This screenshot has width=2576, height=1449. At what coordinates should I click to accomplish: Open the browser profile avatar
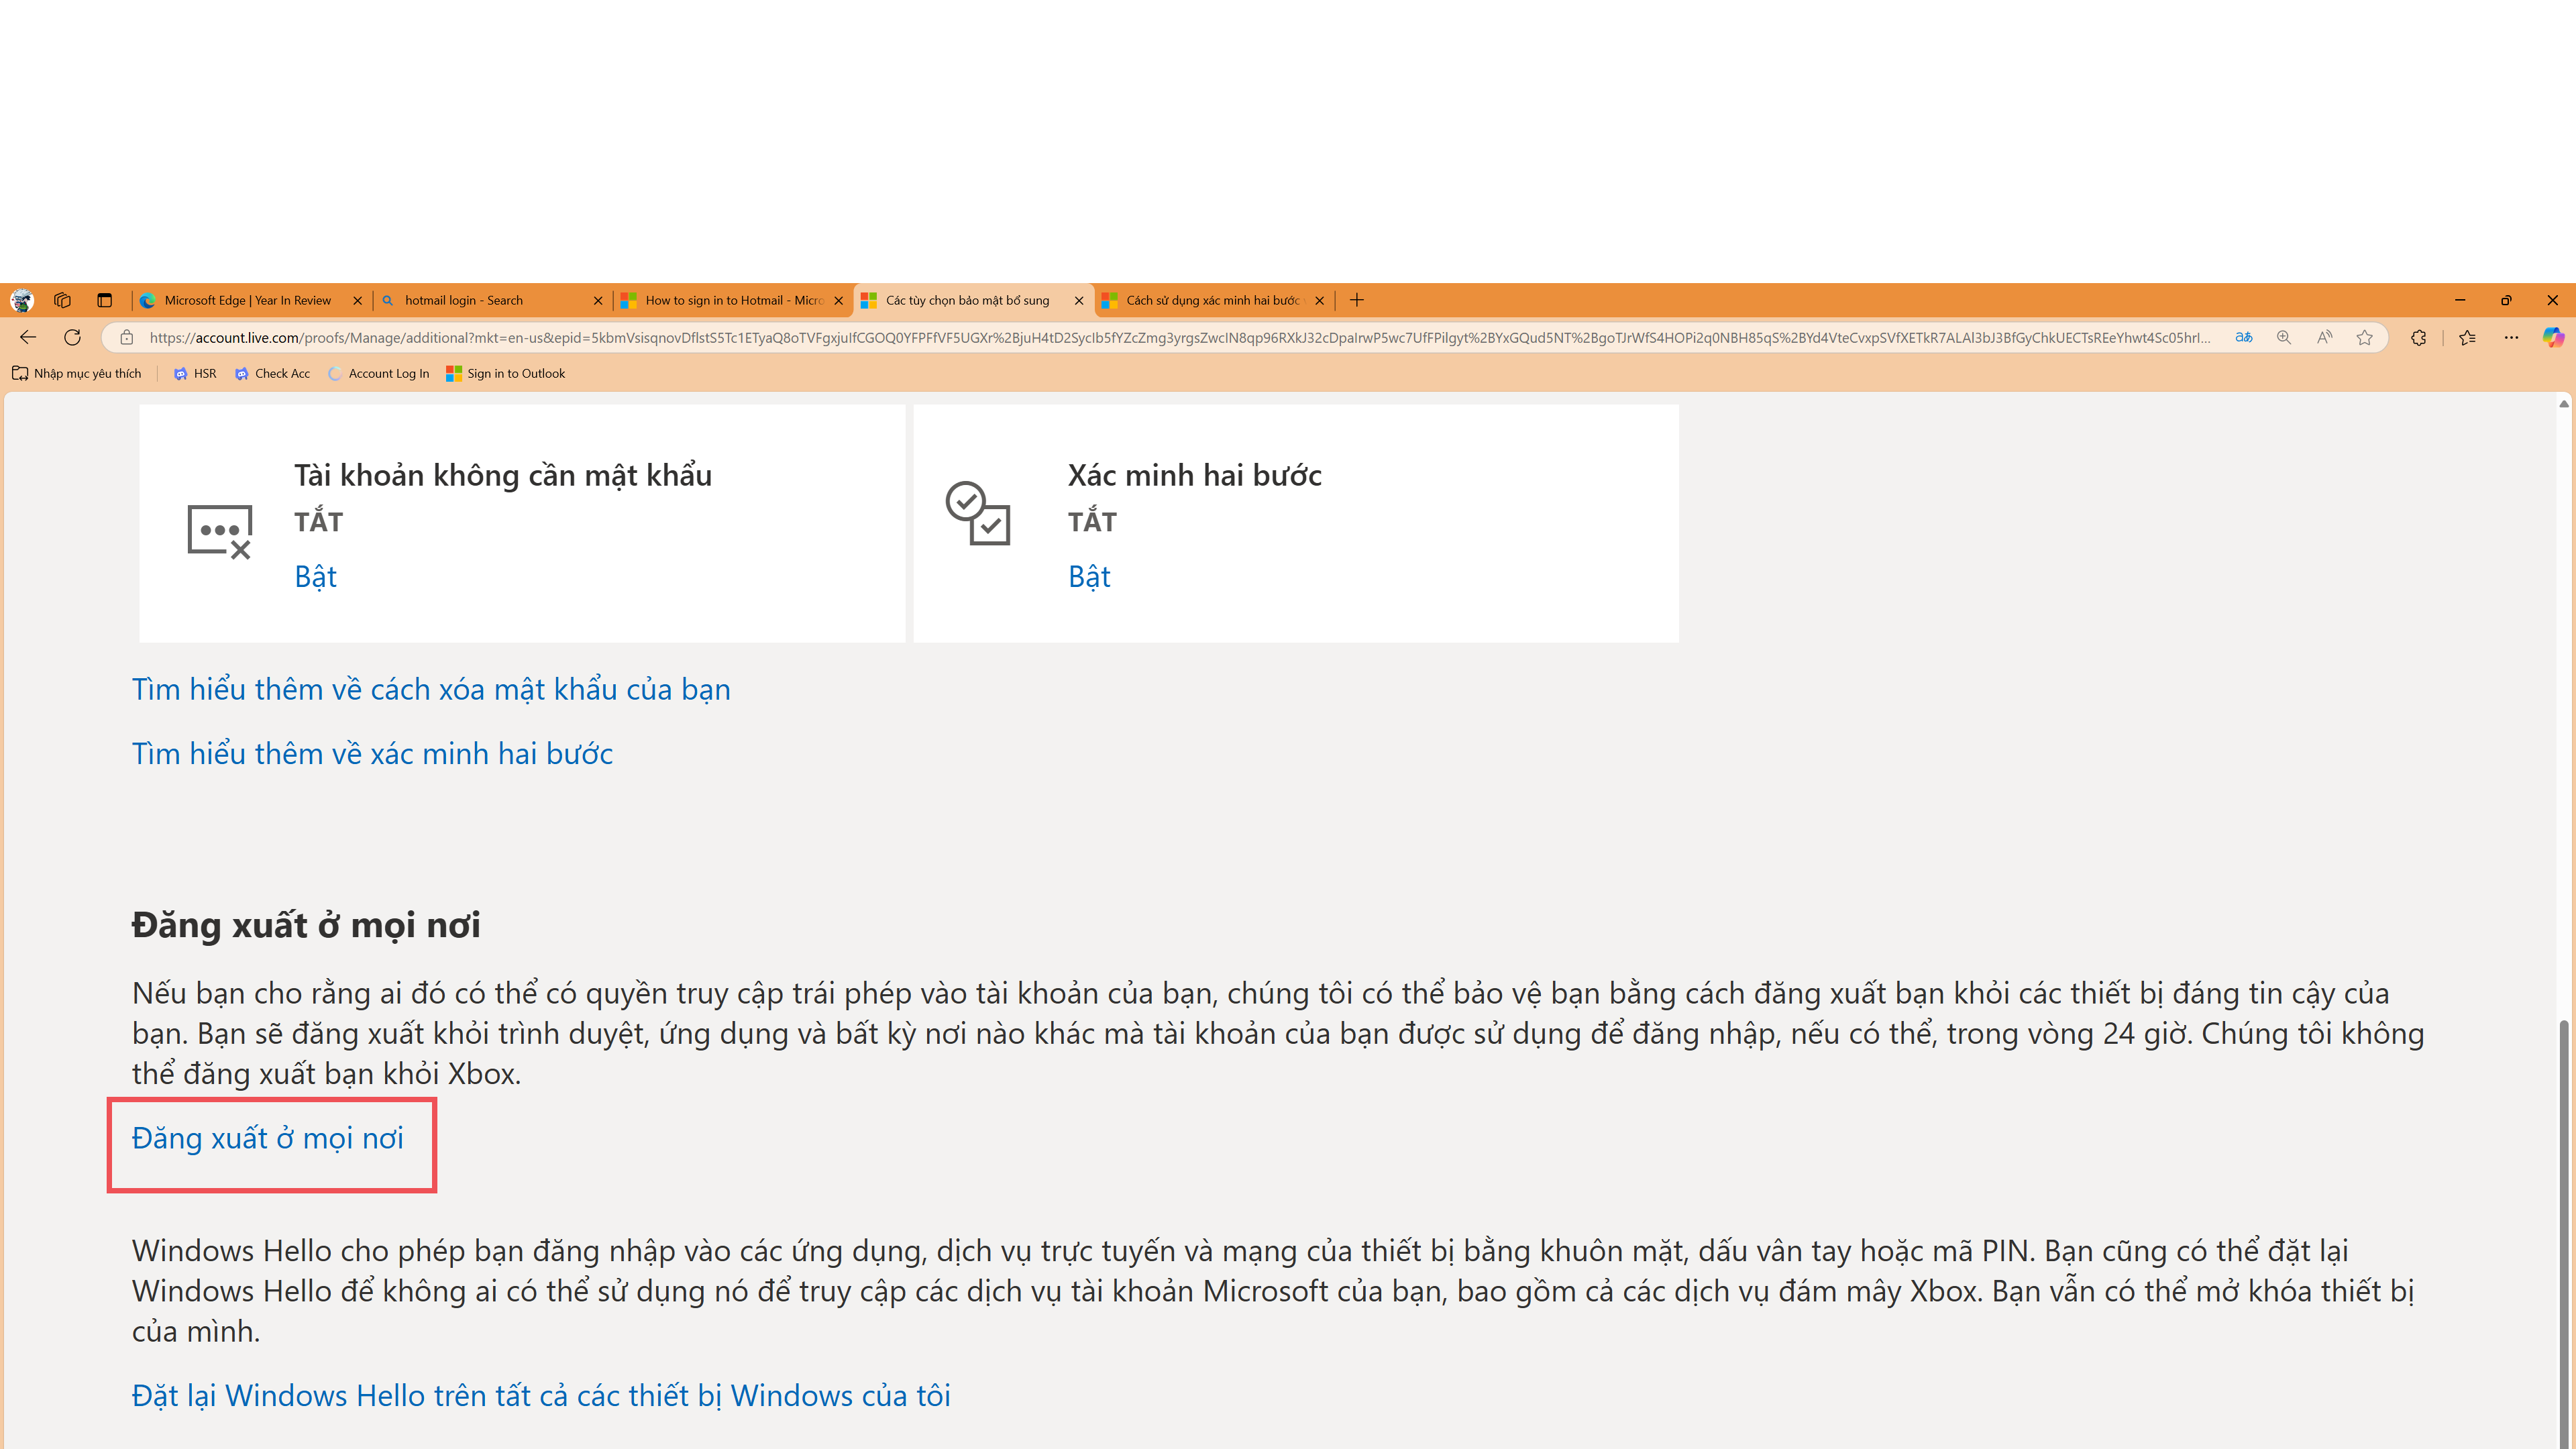point(21,300)
